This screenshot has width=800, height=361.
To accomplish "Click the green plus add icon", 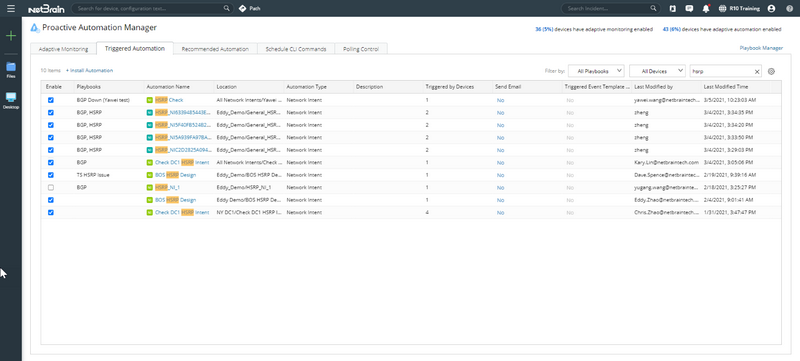I will [11, 36].
